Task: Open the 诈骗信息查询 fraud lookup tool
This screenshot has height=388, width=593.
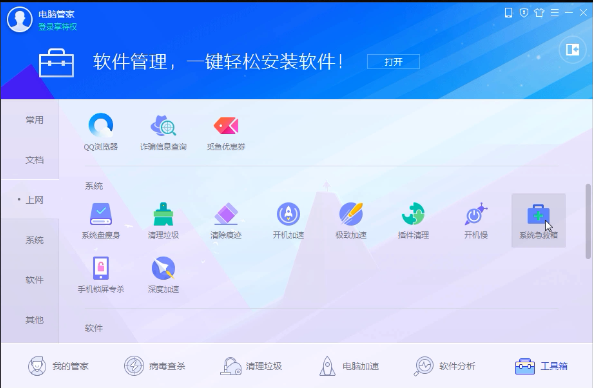Action: tap(163, 131)
